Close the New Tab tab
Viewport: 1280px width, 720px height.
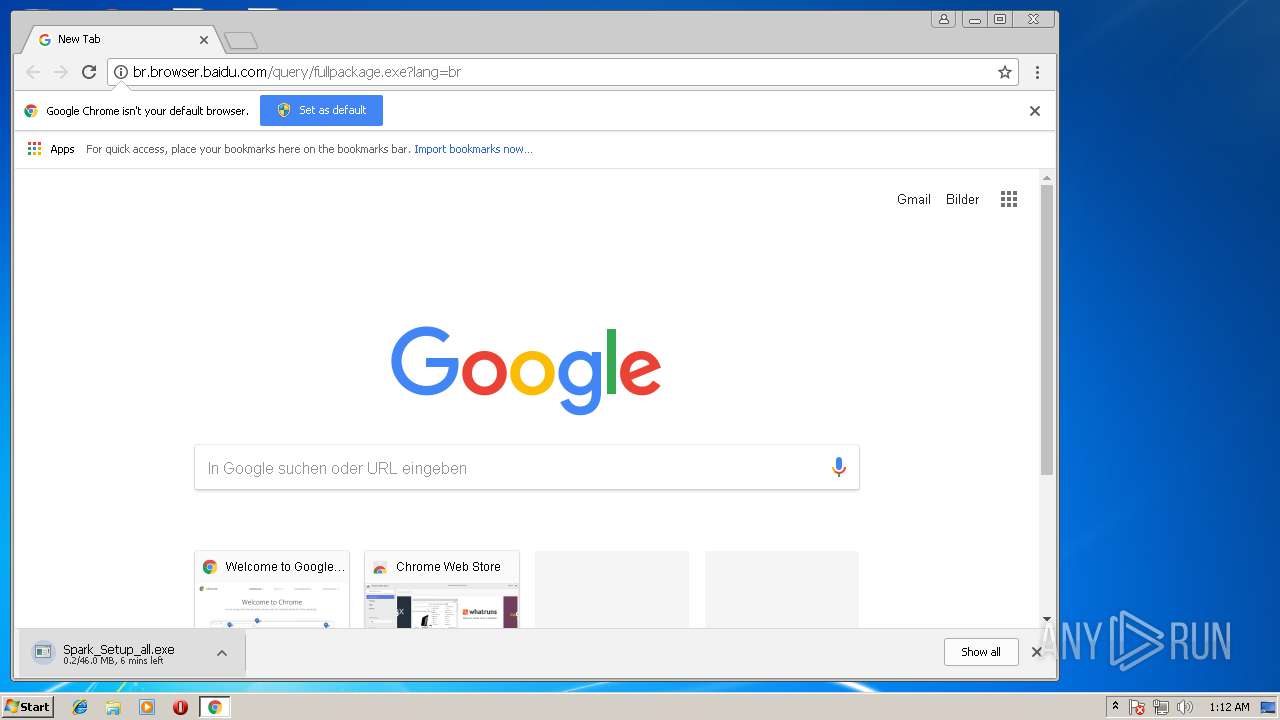pos(204,40)
